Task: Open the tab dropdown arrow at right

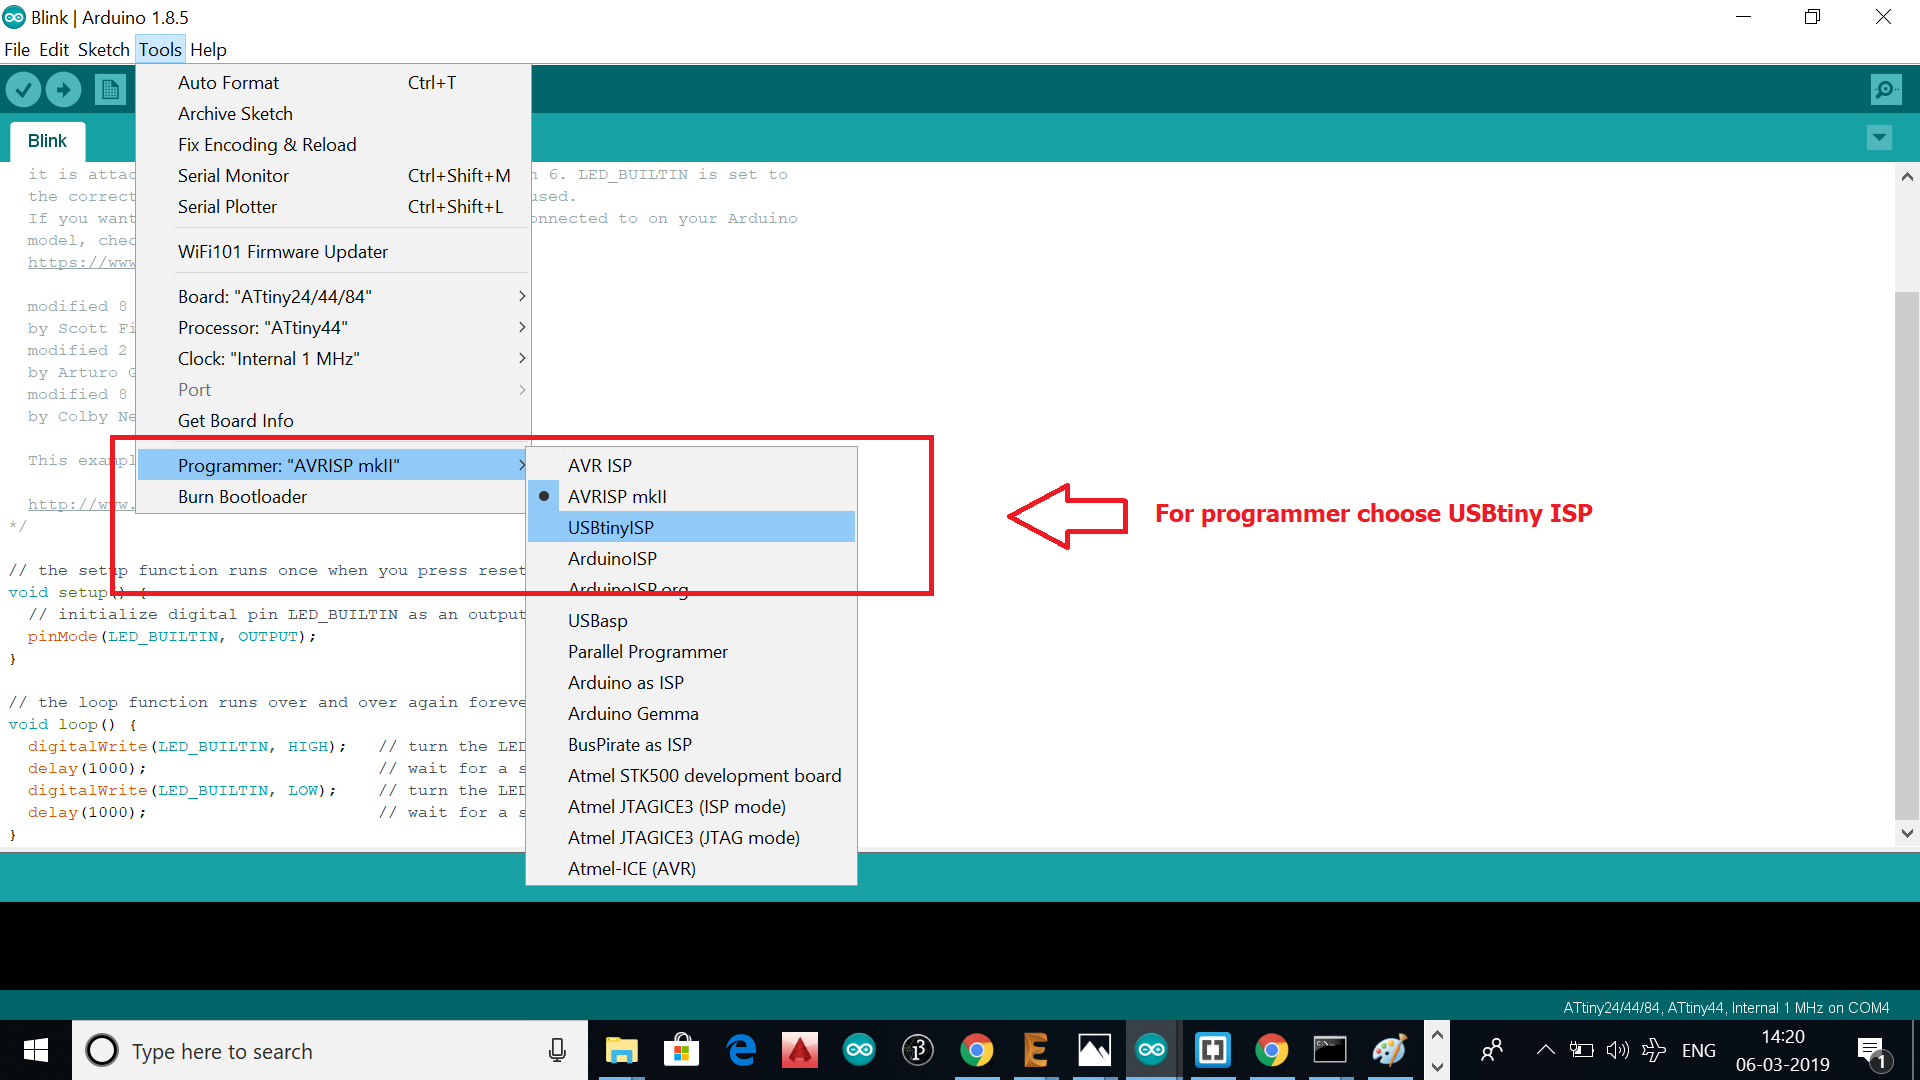Action: (x=1879, y=138)
